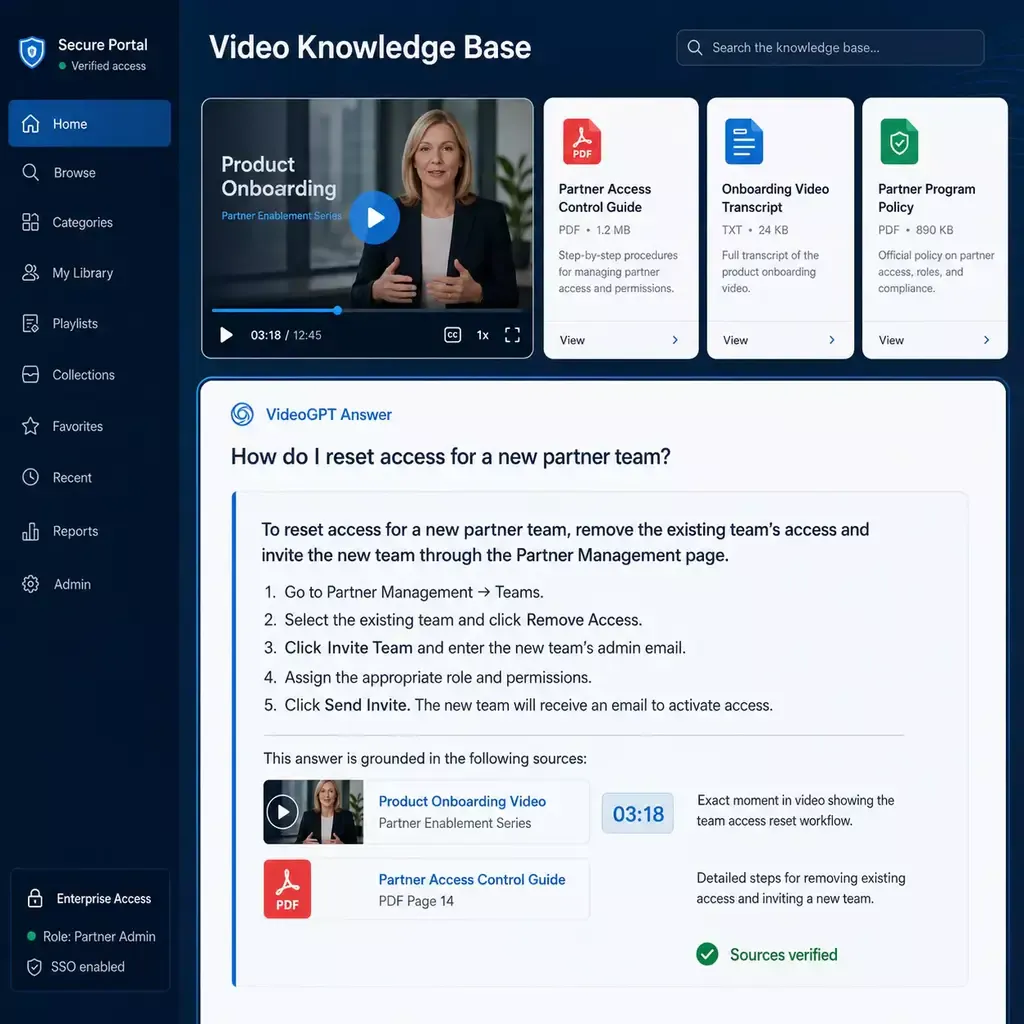This screenshot has width=1024, height=1024.
Task: Click the red PDF icon on Partner Access Control Guide card
Action: 582,141
